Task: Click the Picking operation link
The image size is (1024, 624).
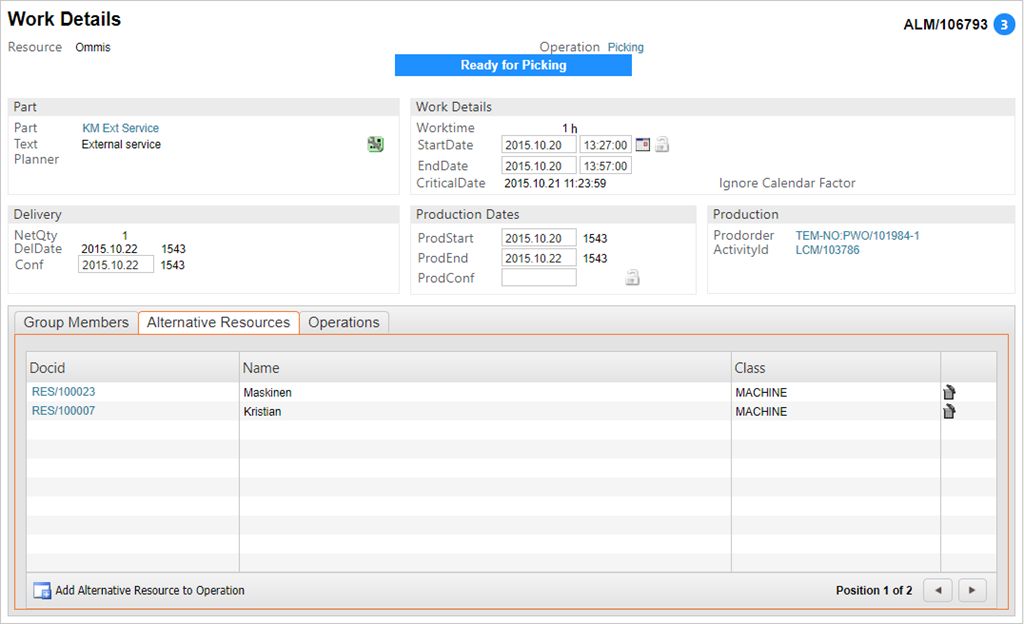Action: coord(626,47)
